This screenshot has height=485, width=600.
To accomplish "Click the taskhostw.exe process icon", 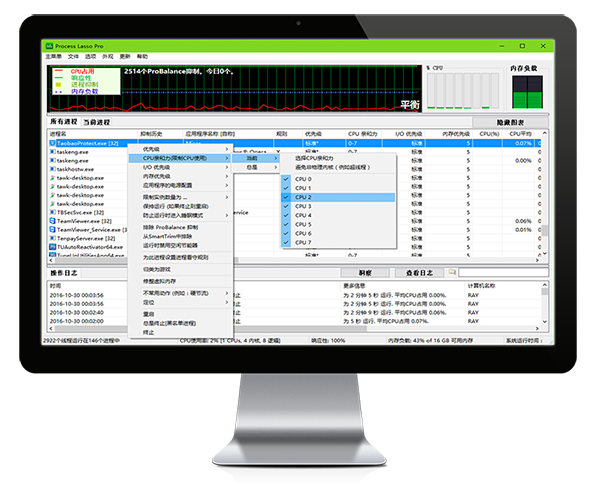I will [53, 169].
